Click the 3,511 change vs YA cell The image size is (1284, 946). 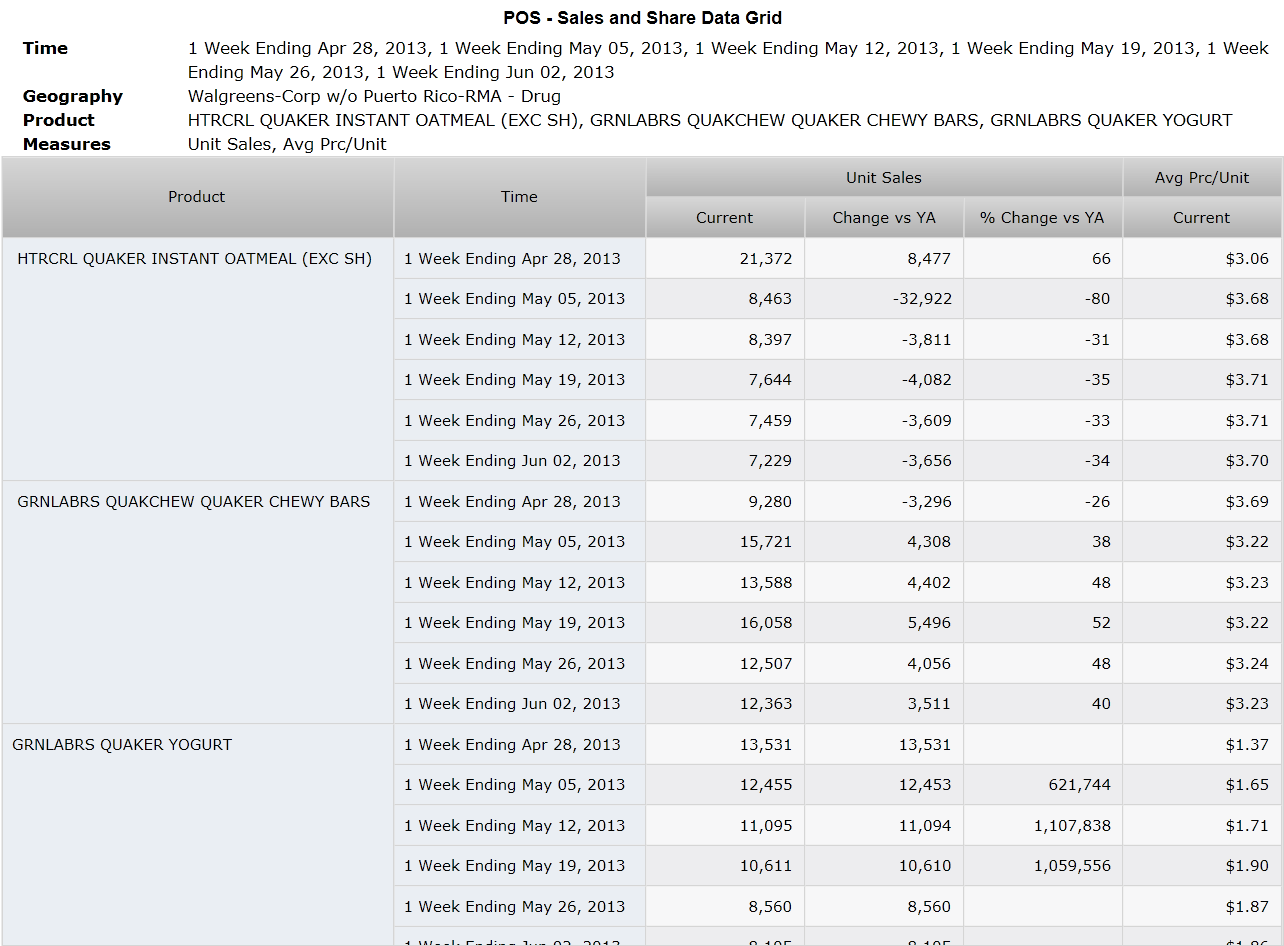tap(884, 704)
